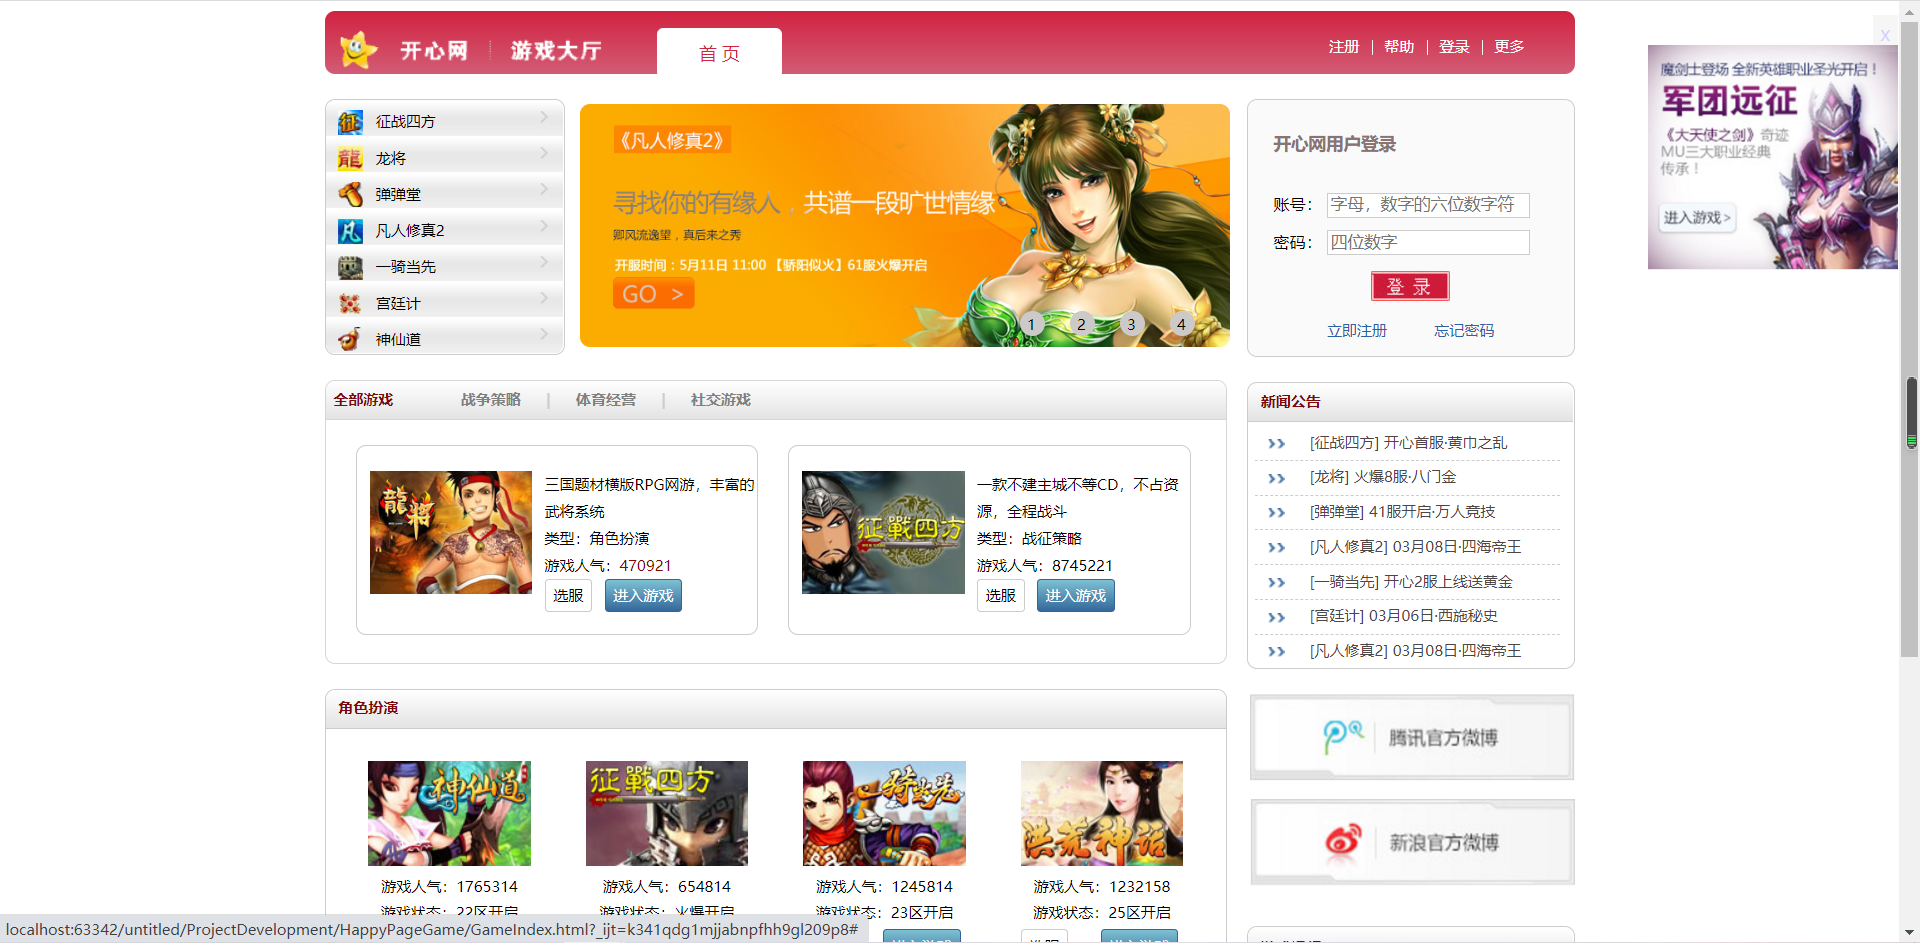Click the 神仙道 sidebar icon

click(x=350, y=338)
